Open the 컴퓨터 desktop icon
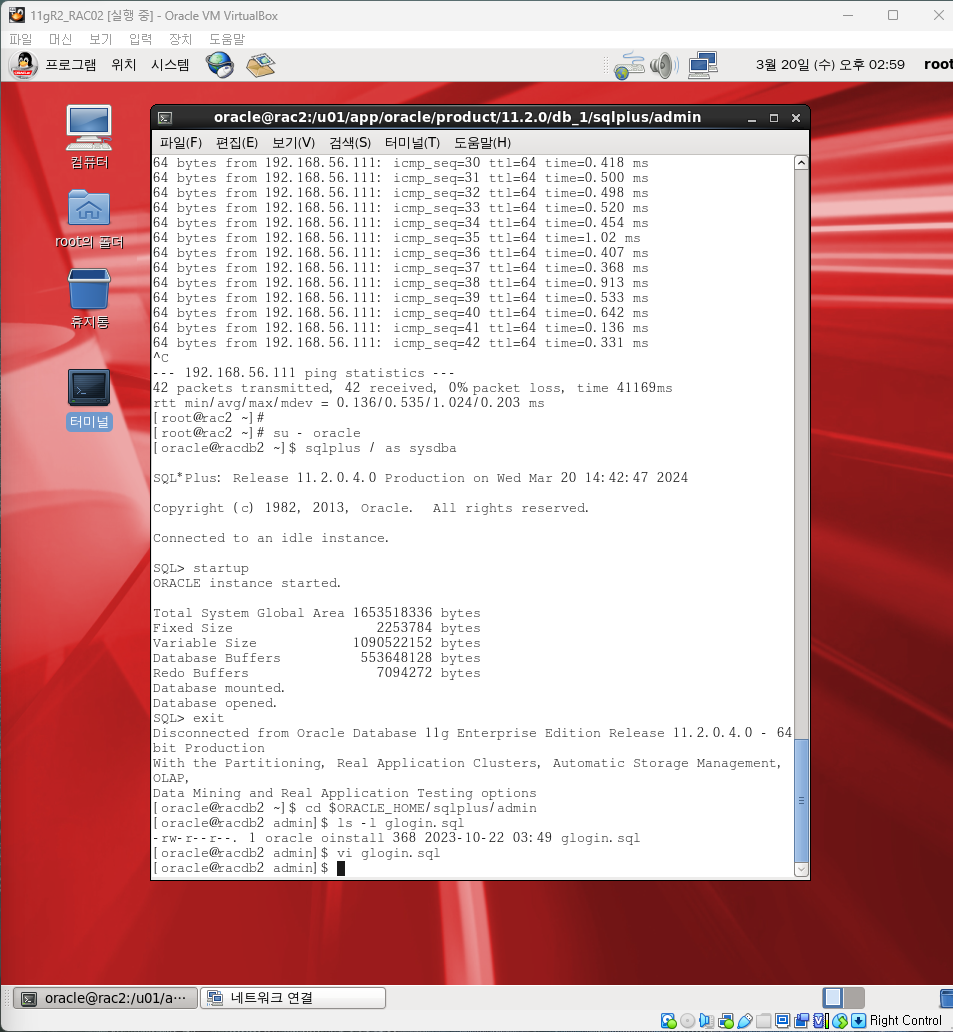Viewport: 953px width, 1032px height. [x=90, y=137]
